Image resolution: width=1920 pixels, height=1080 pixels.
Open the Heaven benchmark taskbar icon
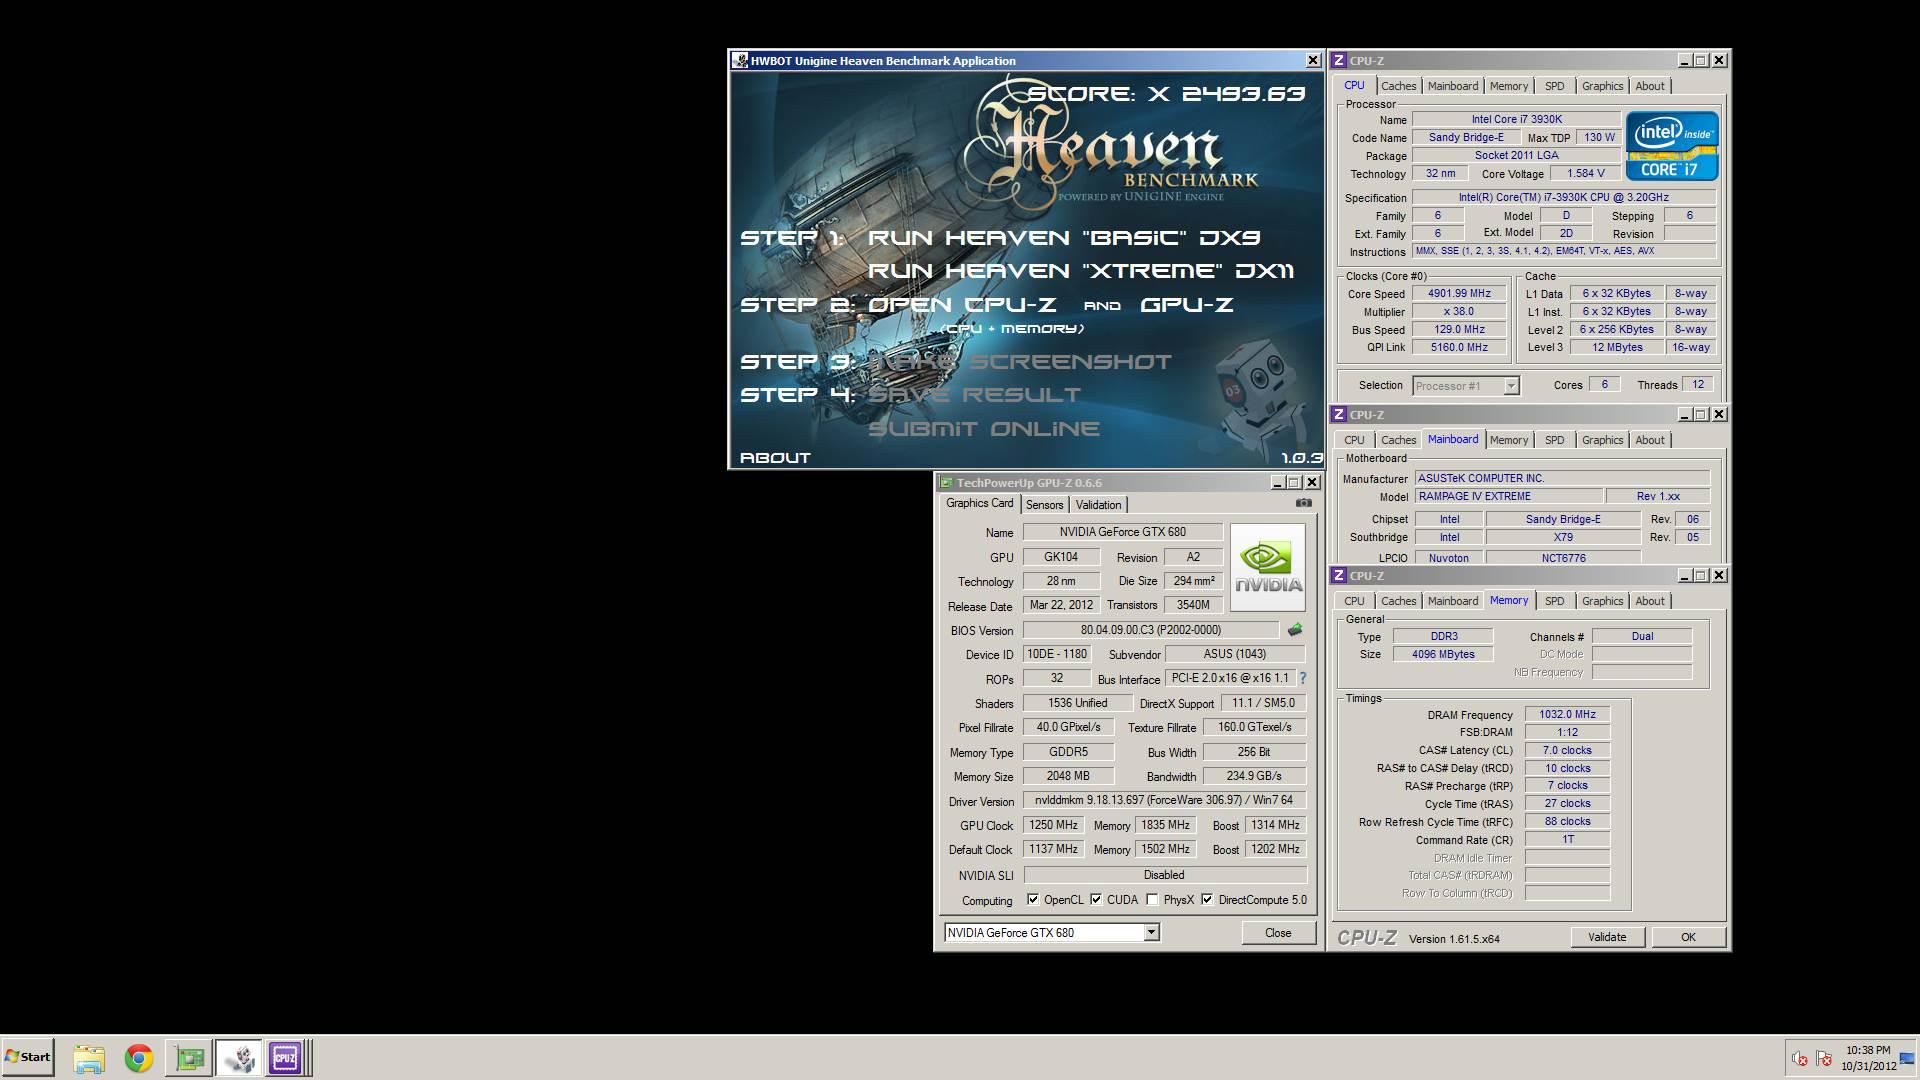[239, 1058]
